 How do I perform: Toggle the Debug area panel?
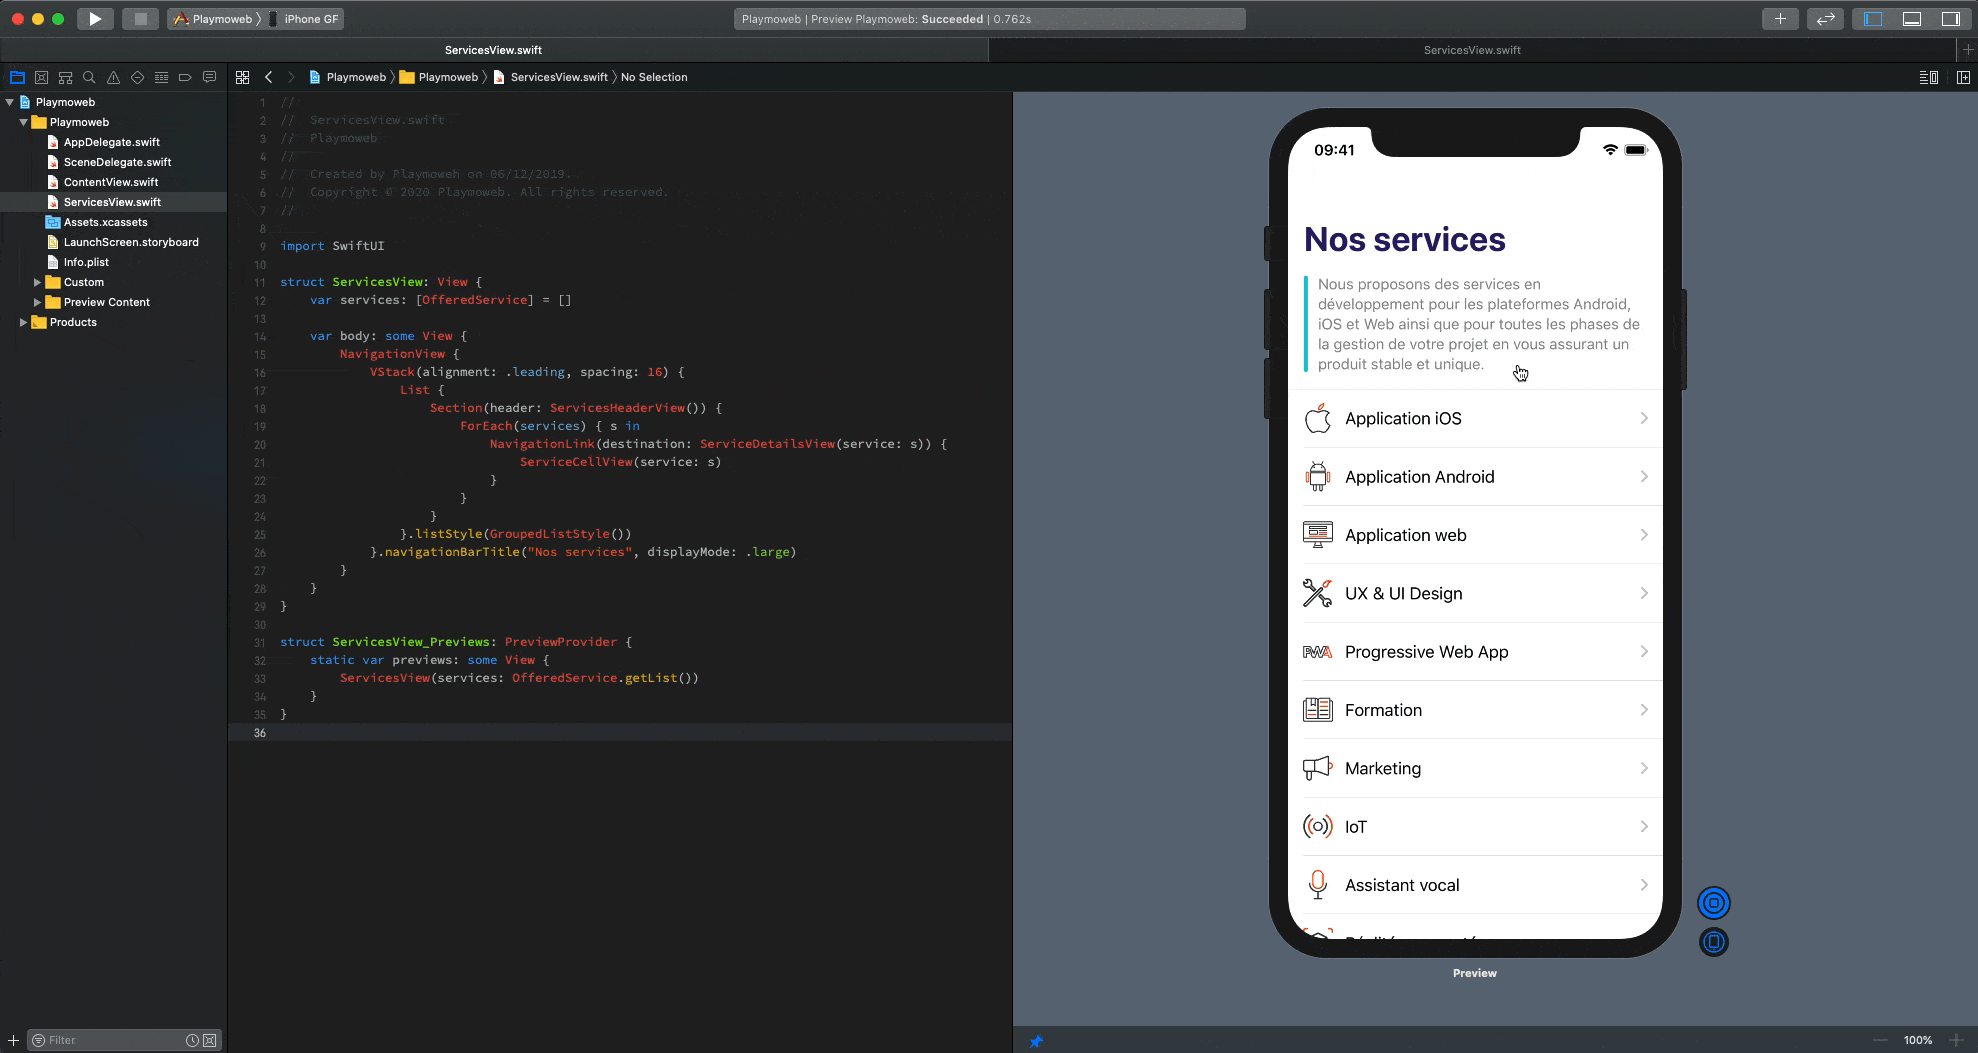pos(1911,18)
